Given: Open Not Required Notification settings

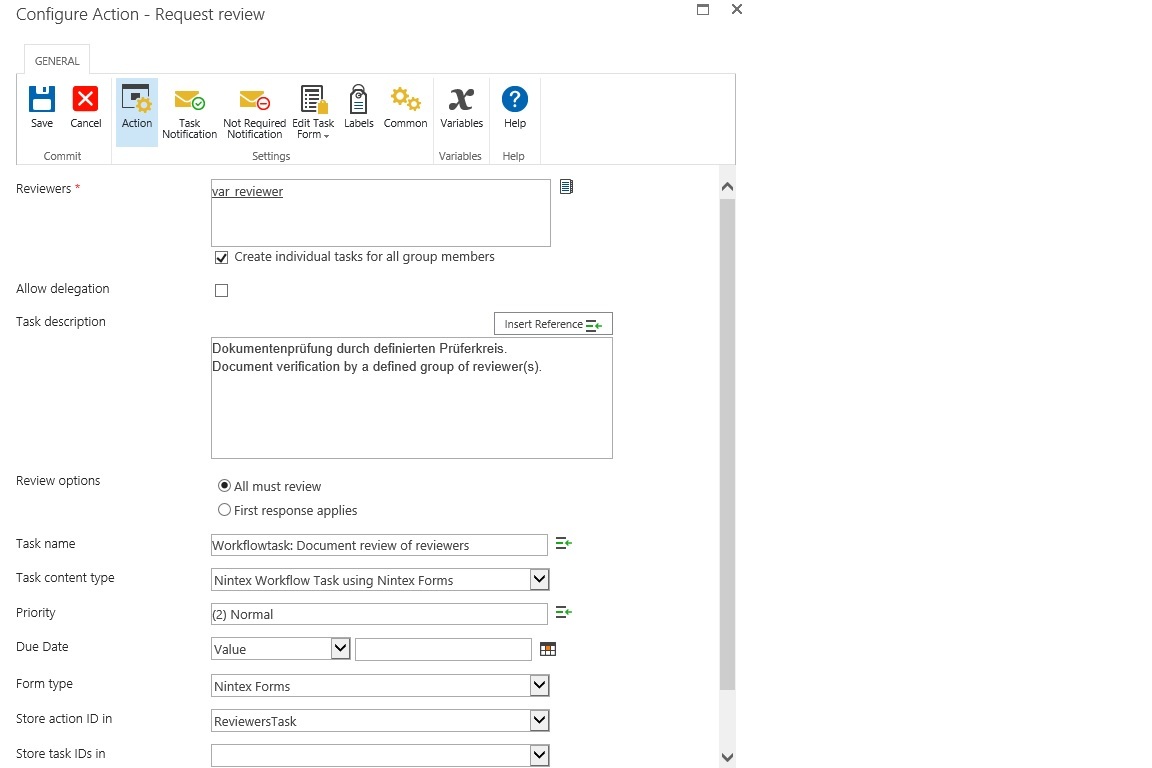Looking at the screenshot, I should 254,112.
